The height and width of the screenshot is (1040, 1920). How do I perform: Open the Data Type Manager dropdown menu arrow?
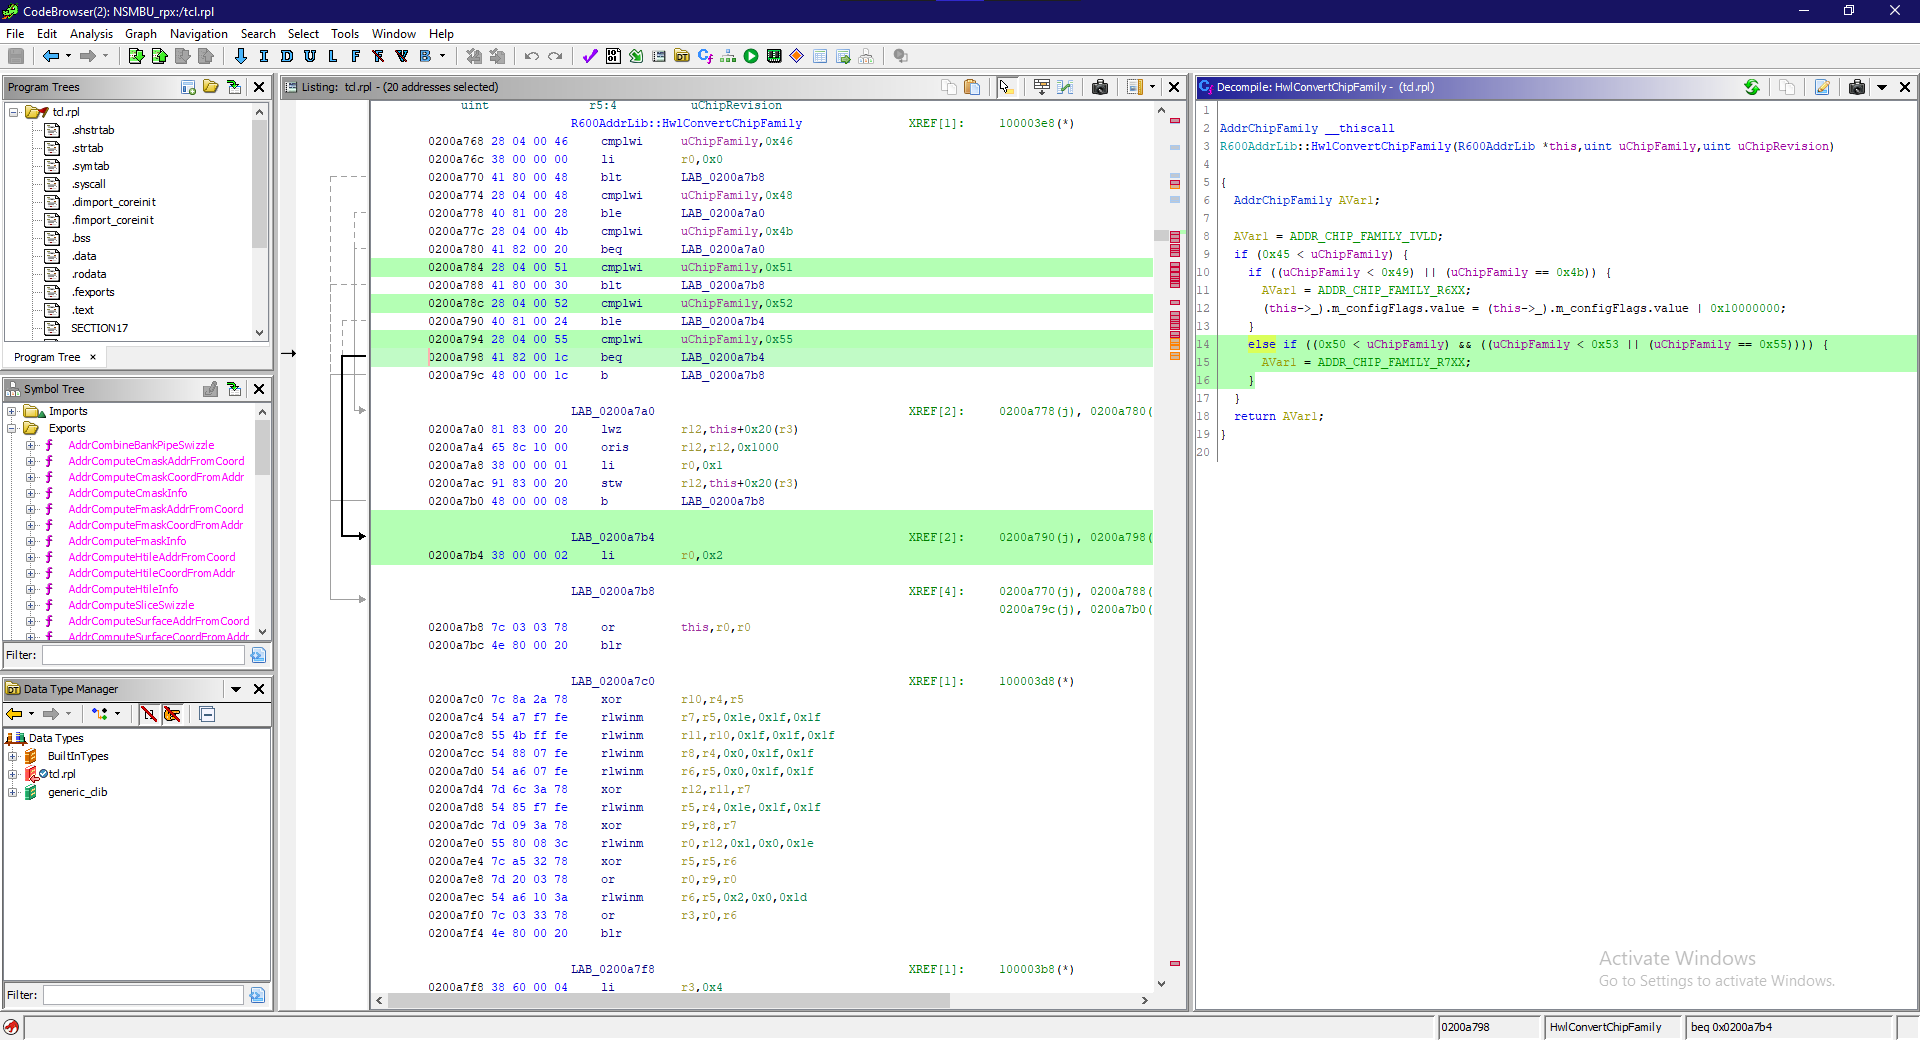(x=236, y=689)
